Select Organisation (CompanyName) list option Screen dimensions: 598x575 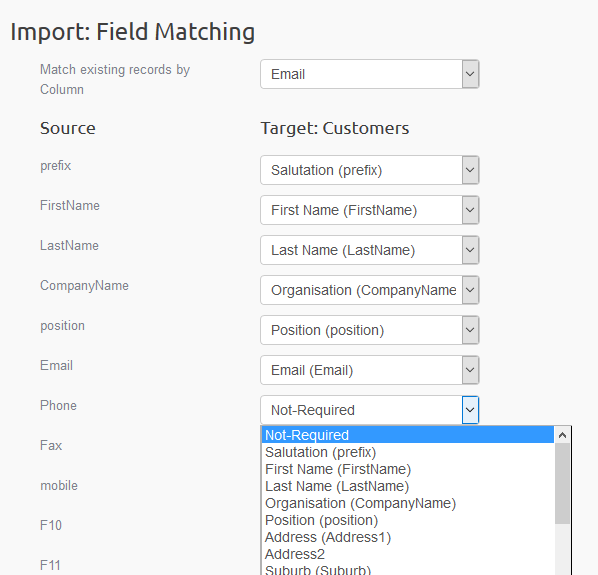[408, 503]
